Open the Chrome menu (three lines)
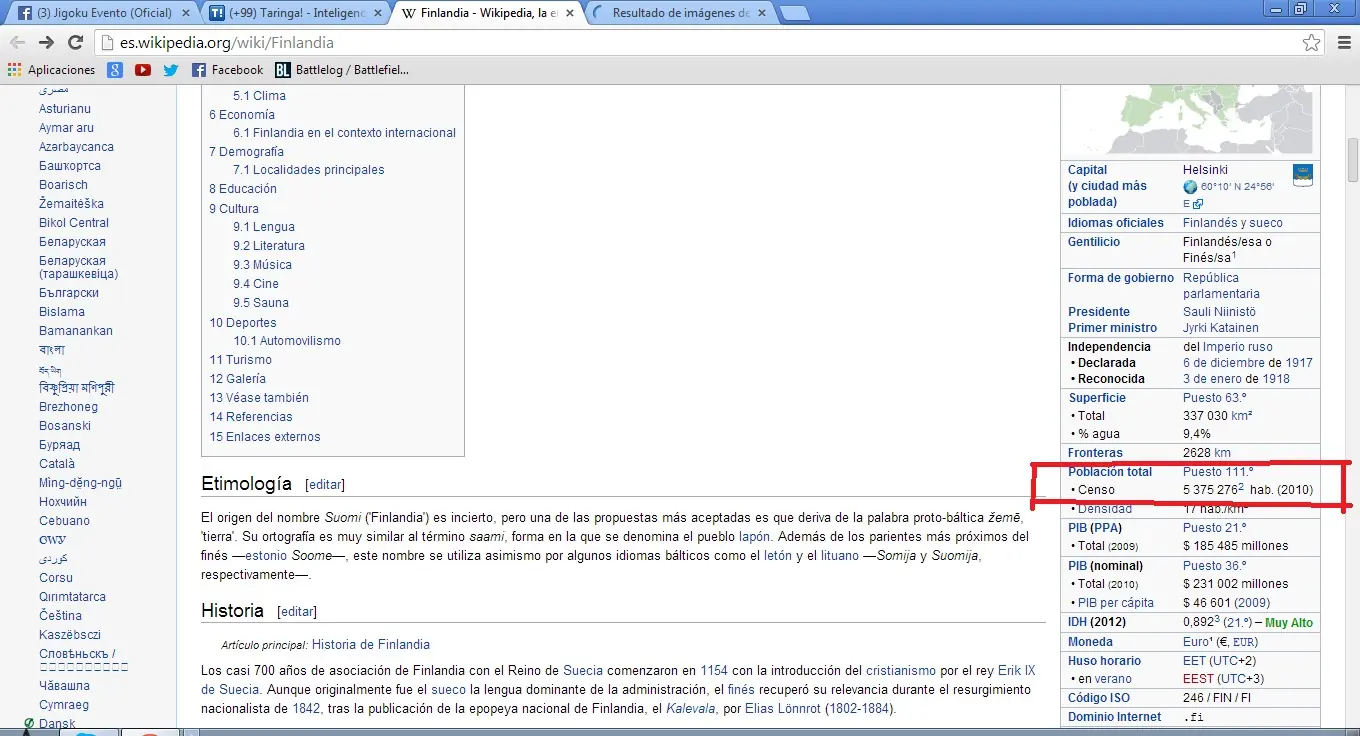Image resolution: width=1360 pixels, height=736 pixels. [x=1343, y=43]
